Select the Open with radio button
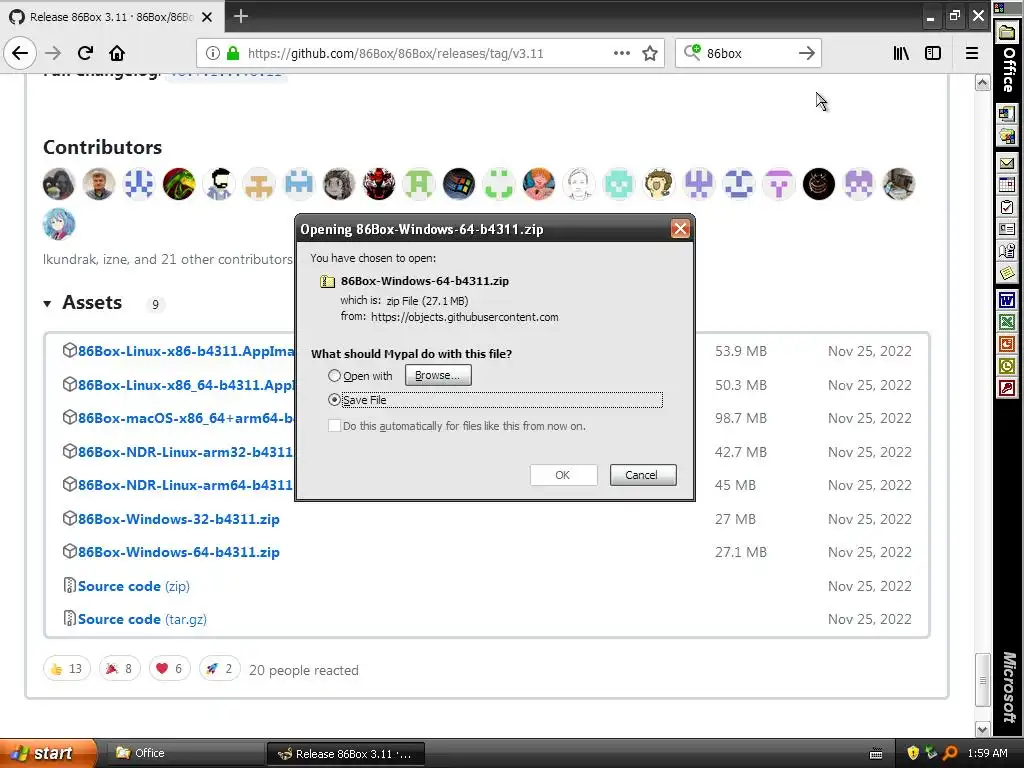This screenshot has height=768, width=1024. [334, 376]
